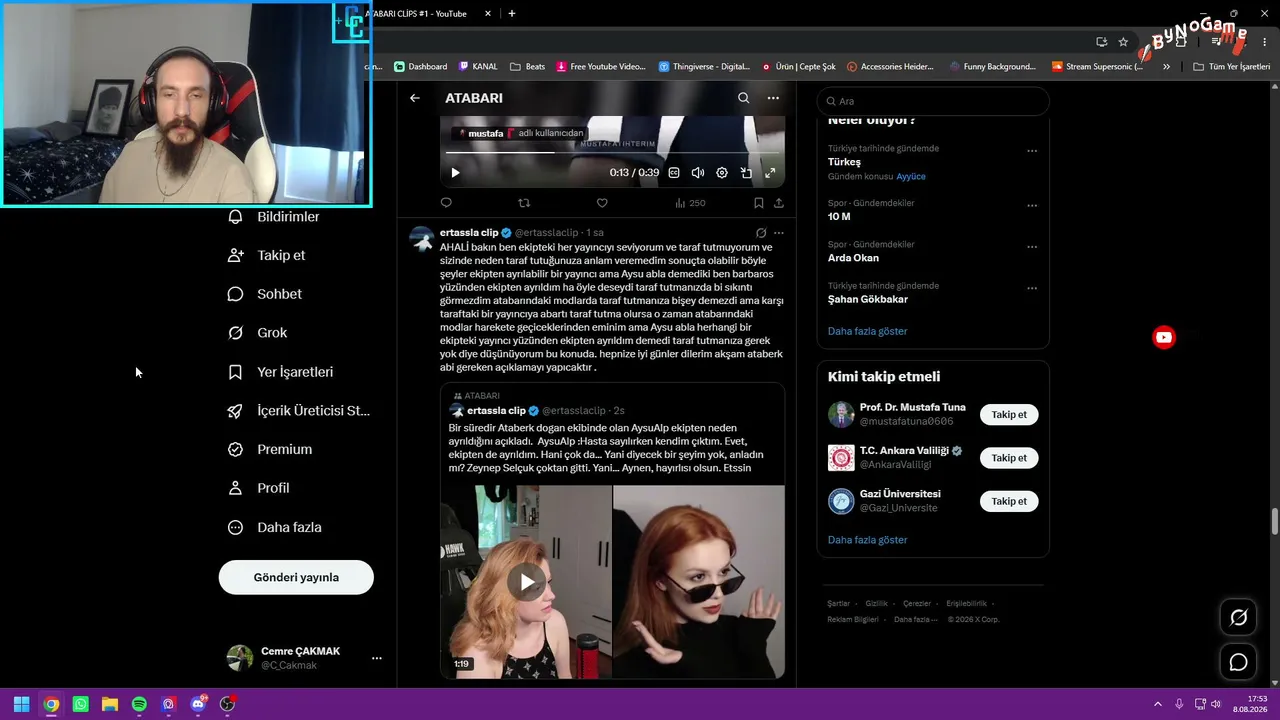This screenshot has height=720, width=1280.
Task: Play the AysuAlp quoted clip video
Action: [x=526, y=582]
